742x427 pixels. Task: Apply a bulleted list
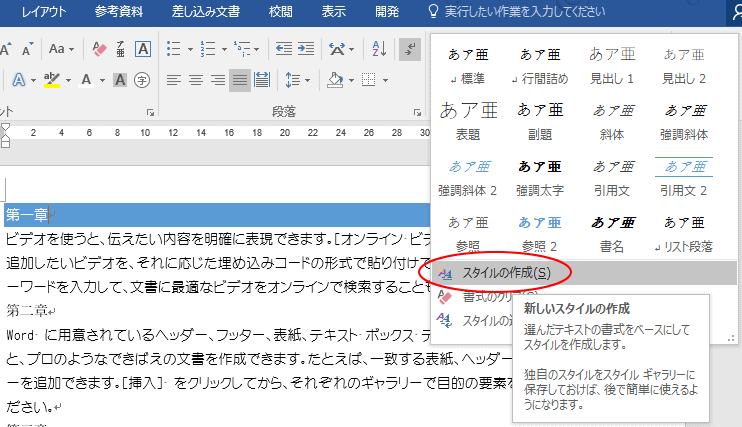tap(174, 49)
